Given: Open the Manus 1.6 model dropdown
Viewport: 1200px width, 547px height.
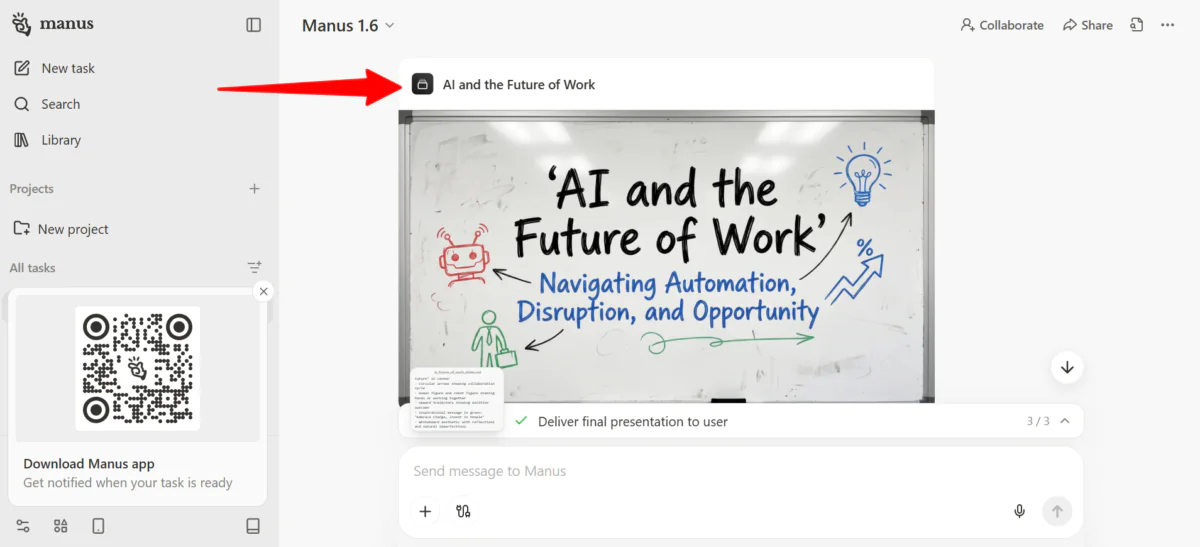Looking at the screenshot, I should coord(348,25).
